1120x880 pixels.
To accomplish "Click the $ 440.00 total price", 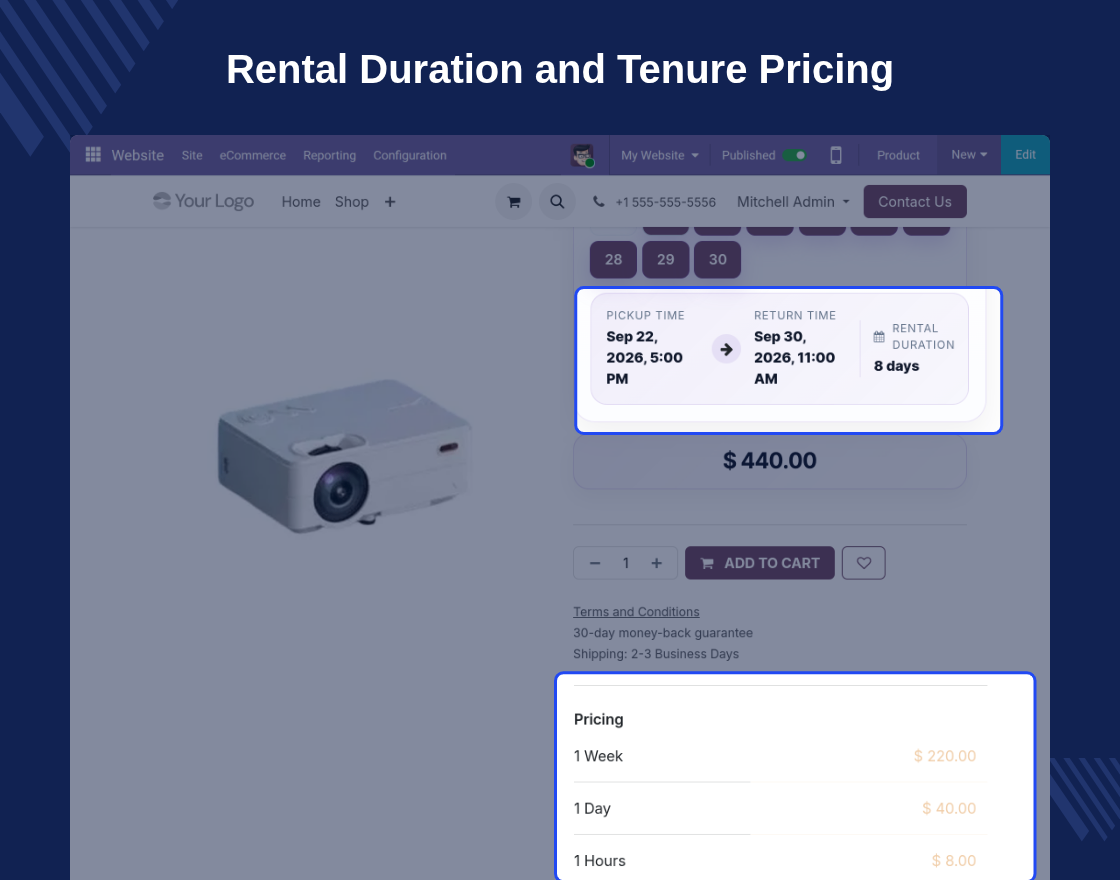I will (770, 461).
